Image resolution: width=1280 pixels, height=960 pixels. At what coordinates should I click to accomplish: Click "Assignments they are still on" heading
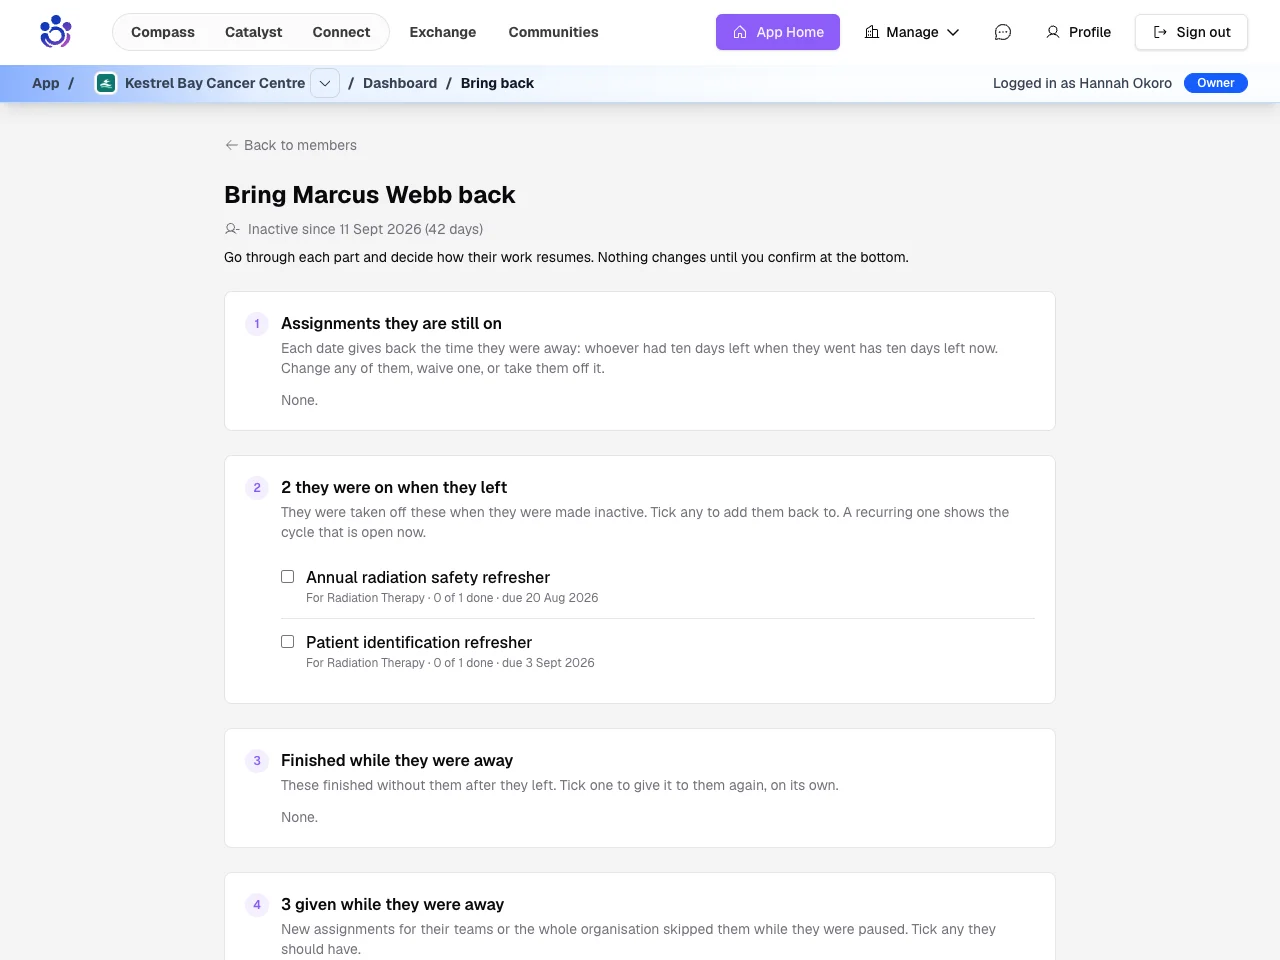391,323
